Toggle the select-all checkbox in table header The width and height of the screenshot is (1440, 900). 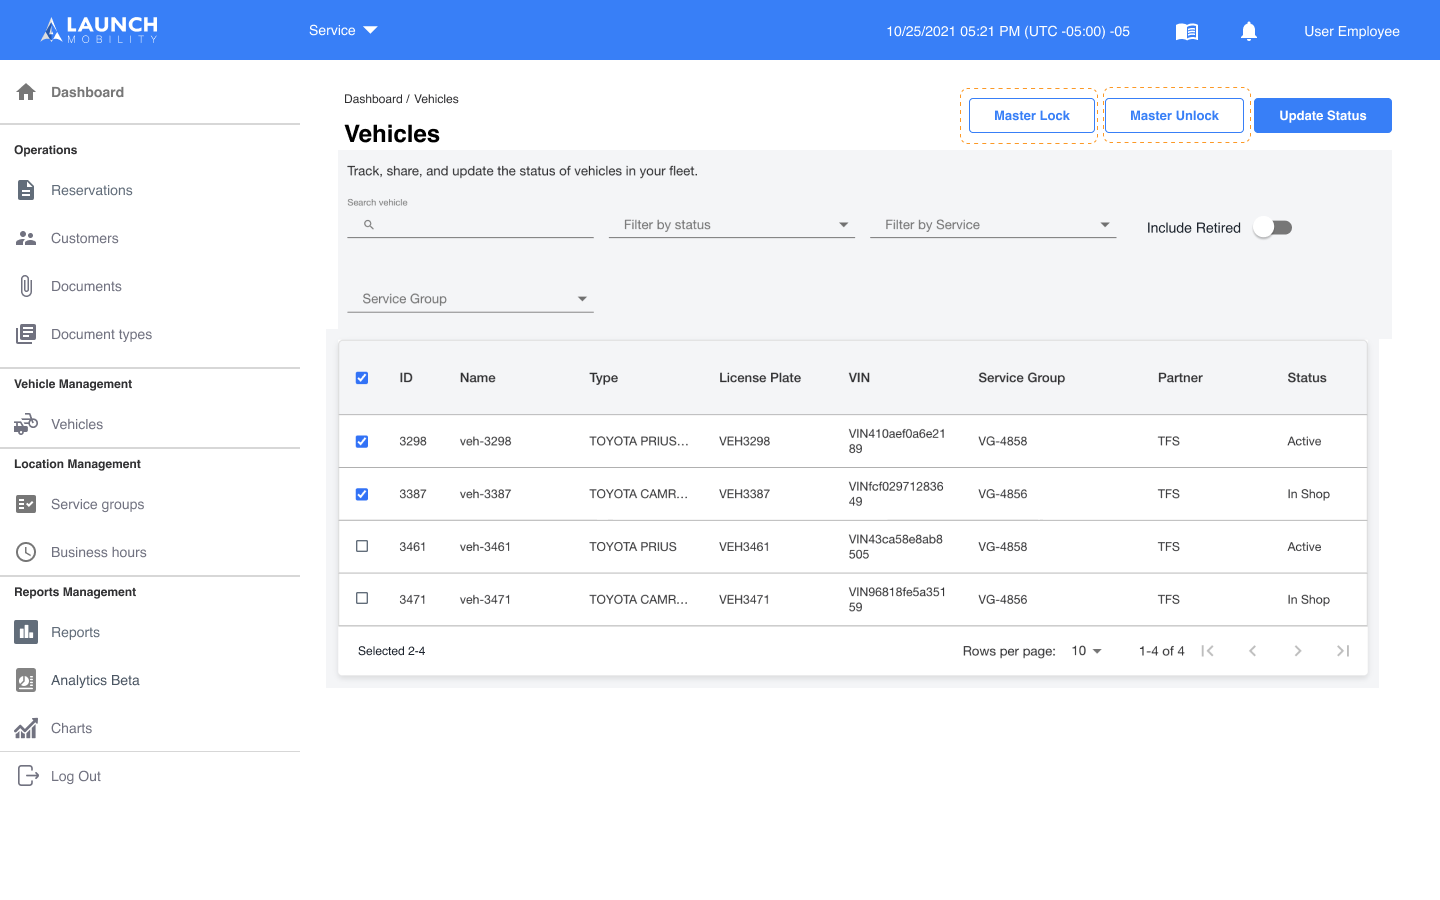point(362,378)
